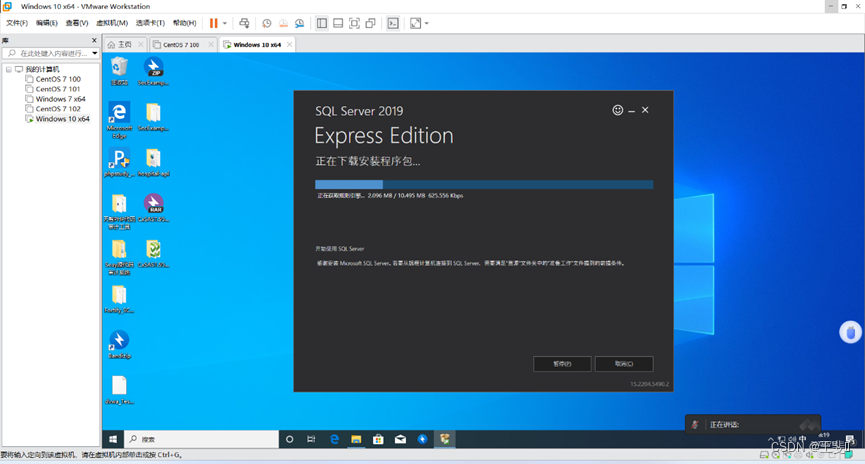This screenshot has width=865, height=464.
Task: Open Edge from the taskbar
Action: 334,439
